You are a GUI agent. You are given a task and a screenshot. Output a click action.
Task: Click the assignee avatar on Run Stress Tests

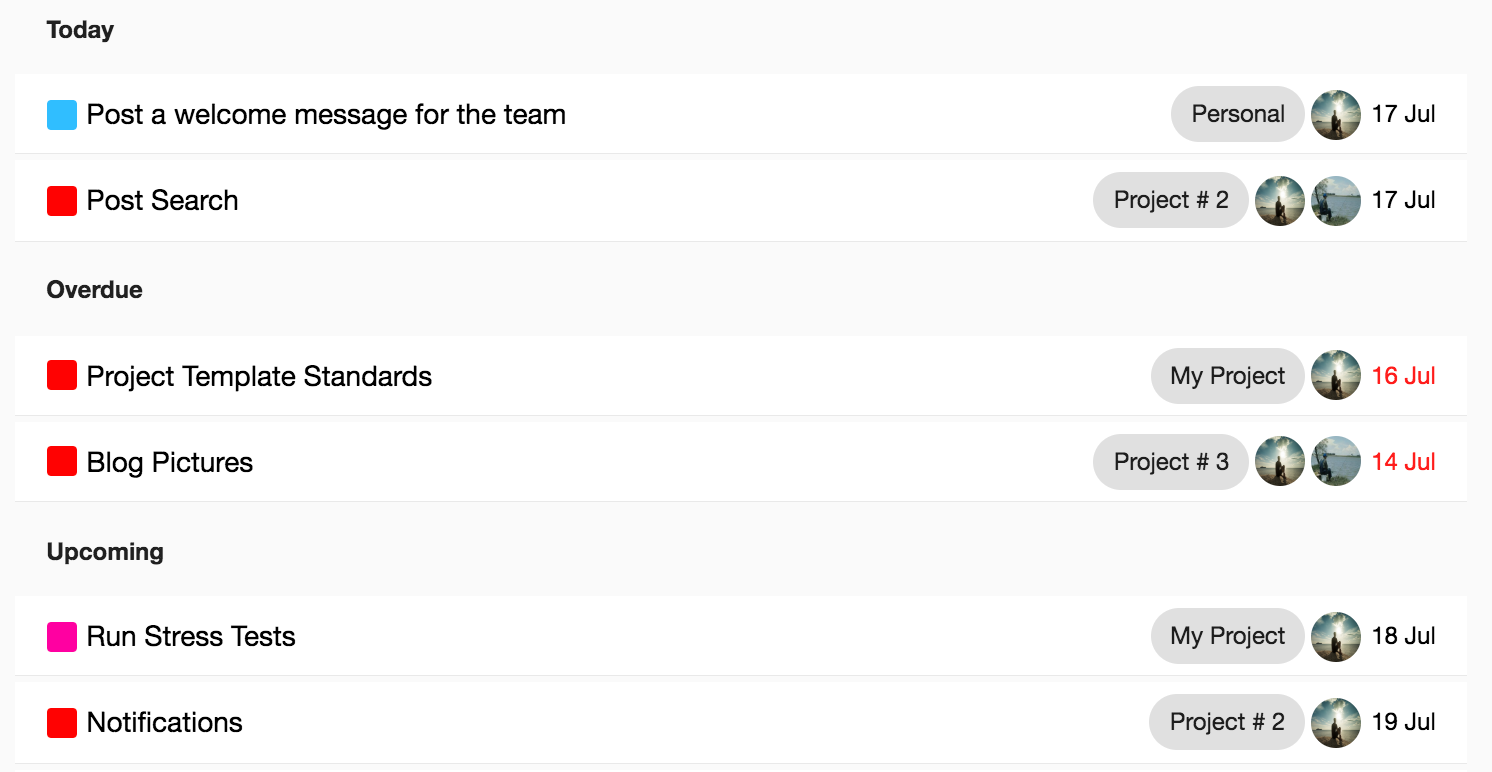coord(1335,637)
